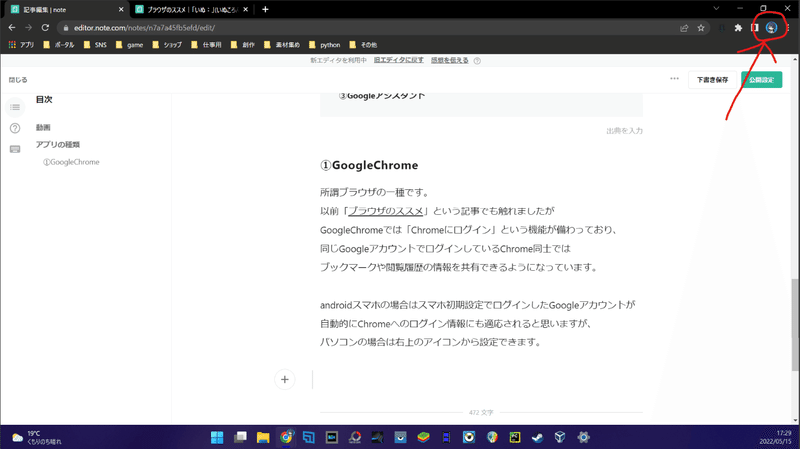Save draft with 下書き保存 button

pyautogui.click(x=712, y=80)
